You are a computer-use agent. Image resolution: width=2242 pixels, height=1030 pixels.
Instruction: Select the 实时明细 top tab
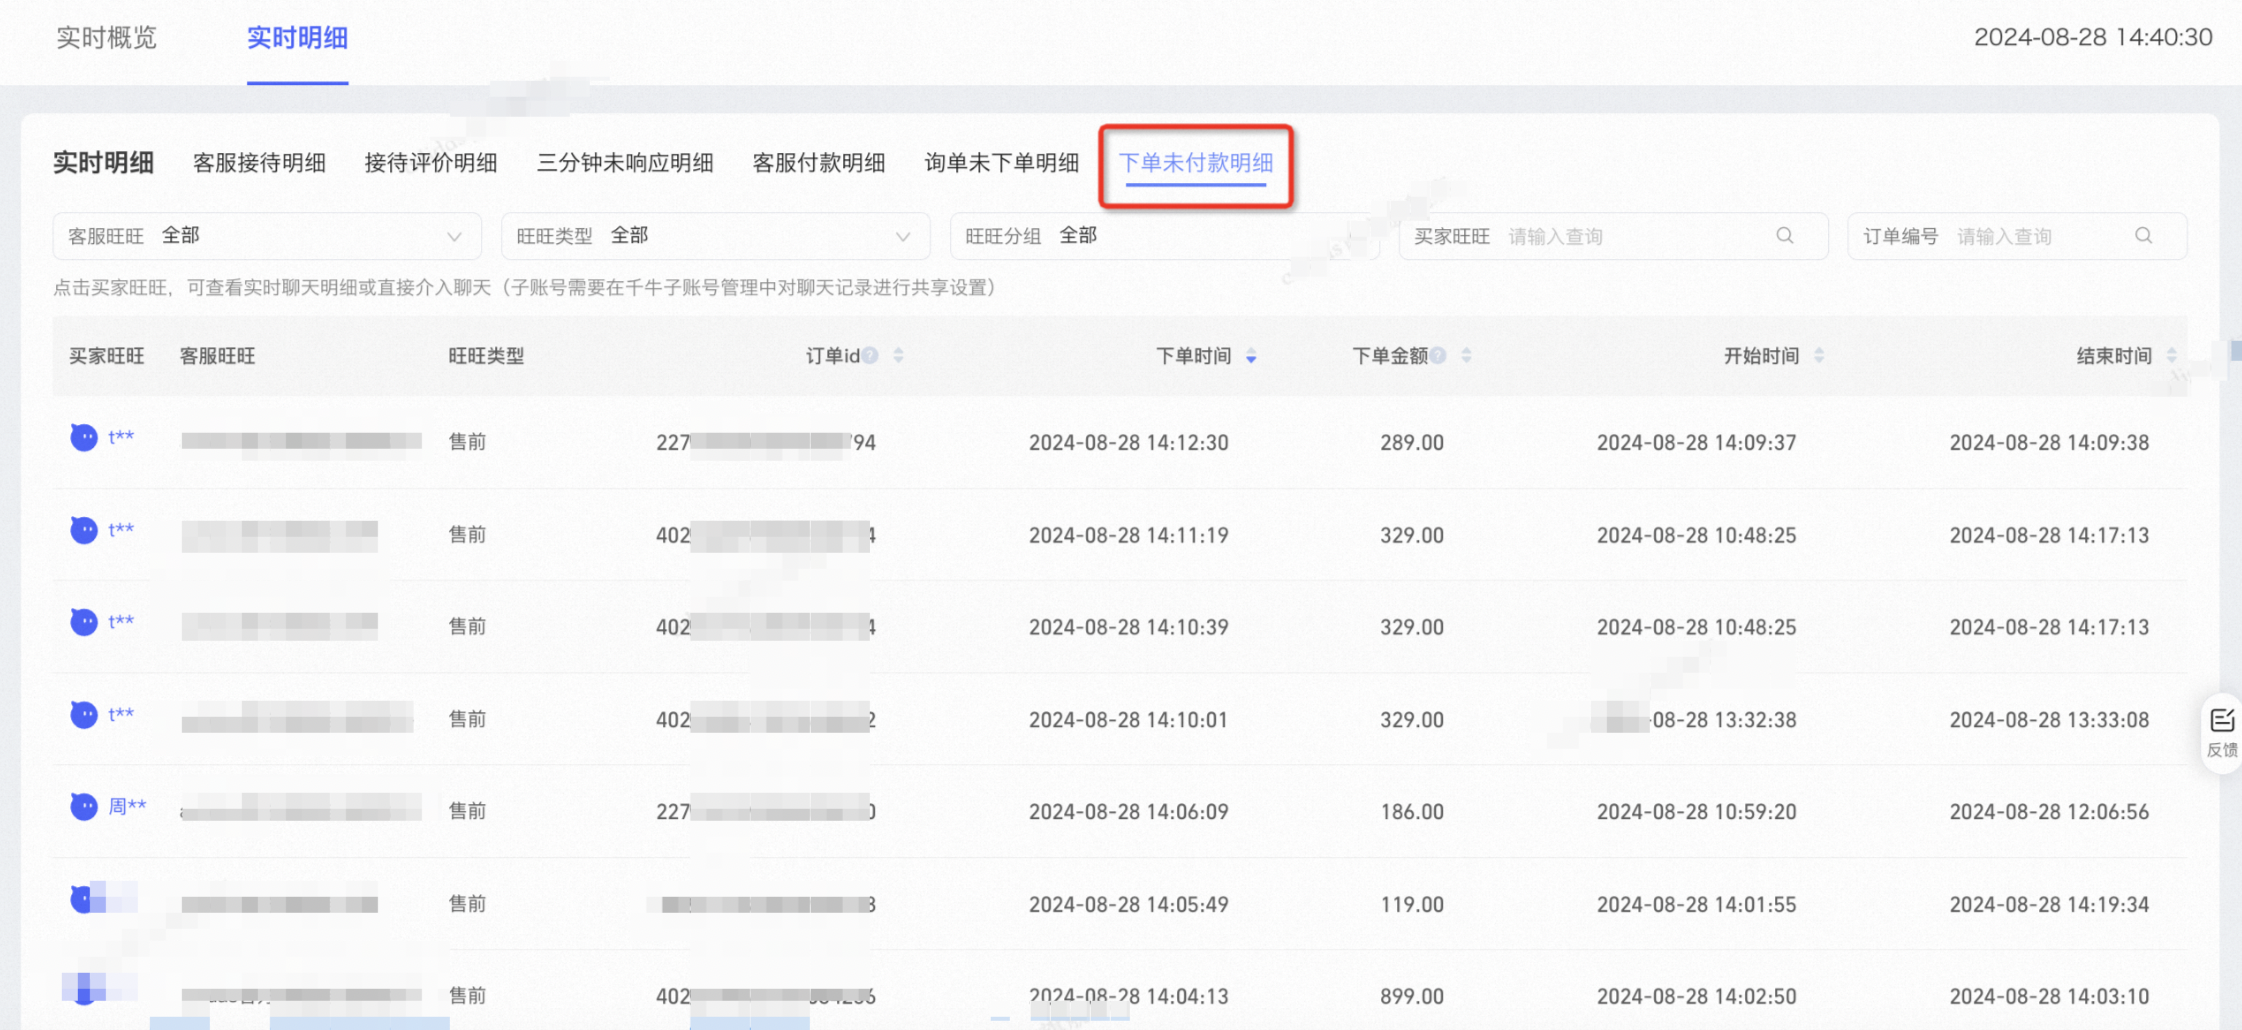coord(297,38)
